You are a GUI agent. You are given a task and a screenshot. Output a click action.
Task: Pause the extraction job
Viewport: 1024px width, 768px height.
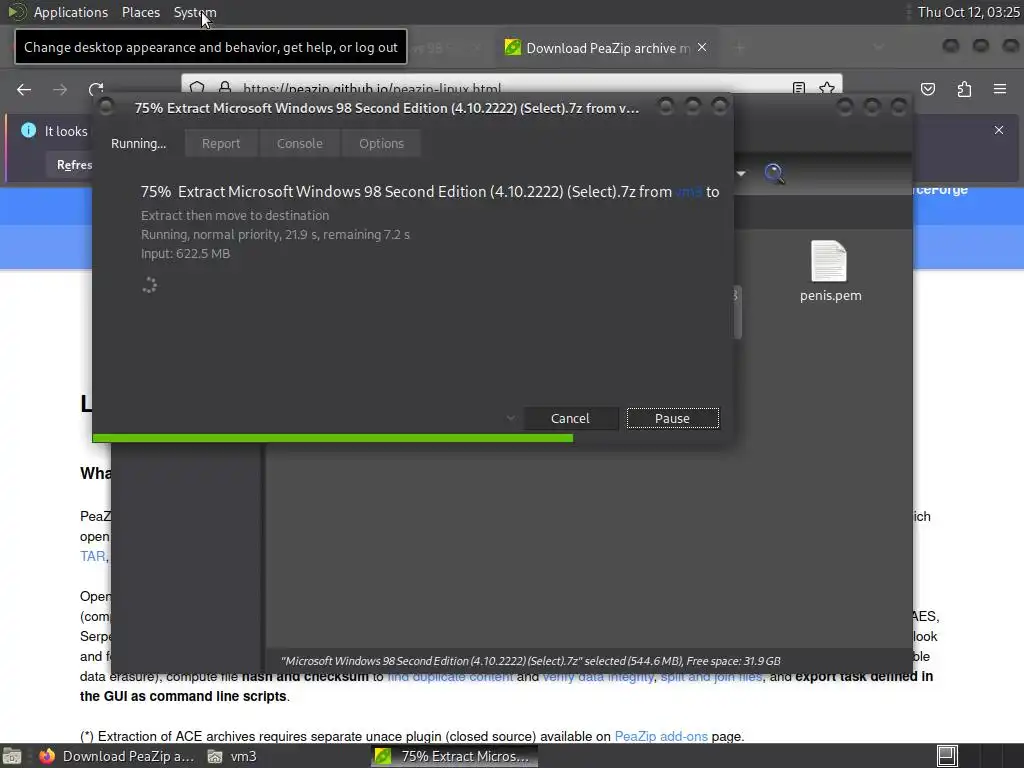coord(673,418)
